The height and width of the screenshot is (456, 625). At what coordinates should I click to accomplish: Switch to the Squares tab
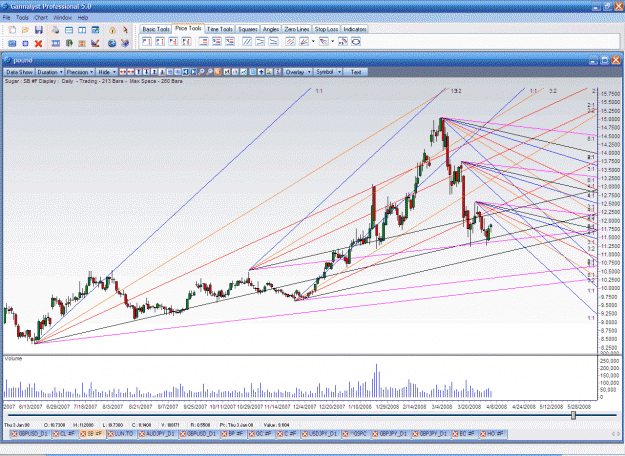(x=248, y=29)
